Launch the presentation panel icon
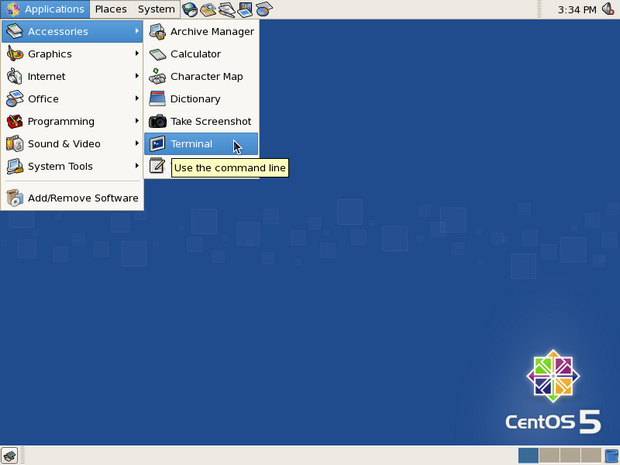620x465 pixels. coord(245,9)
